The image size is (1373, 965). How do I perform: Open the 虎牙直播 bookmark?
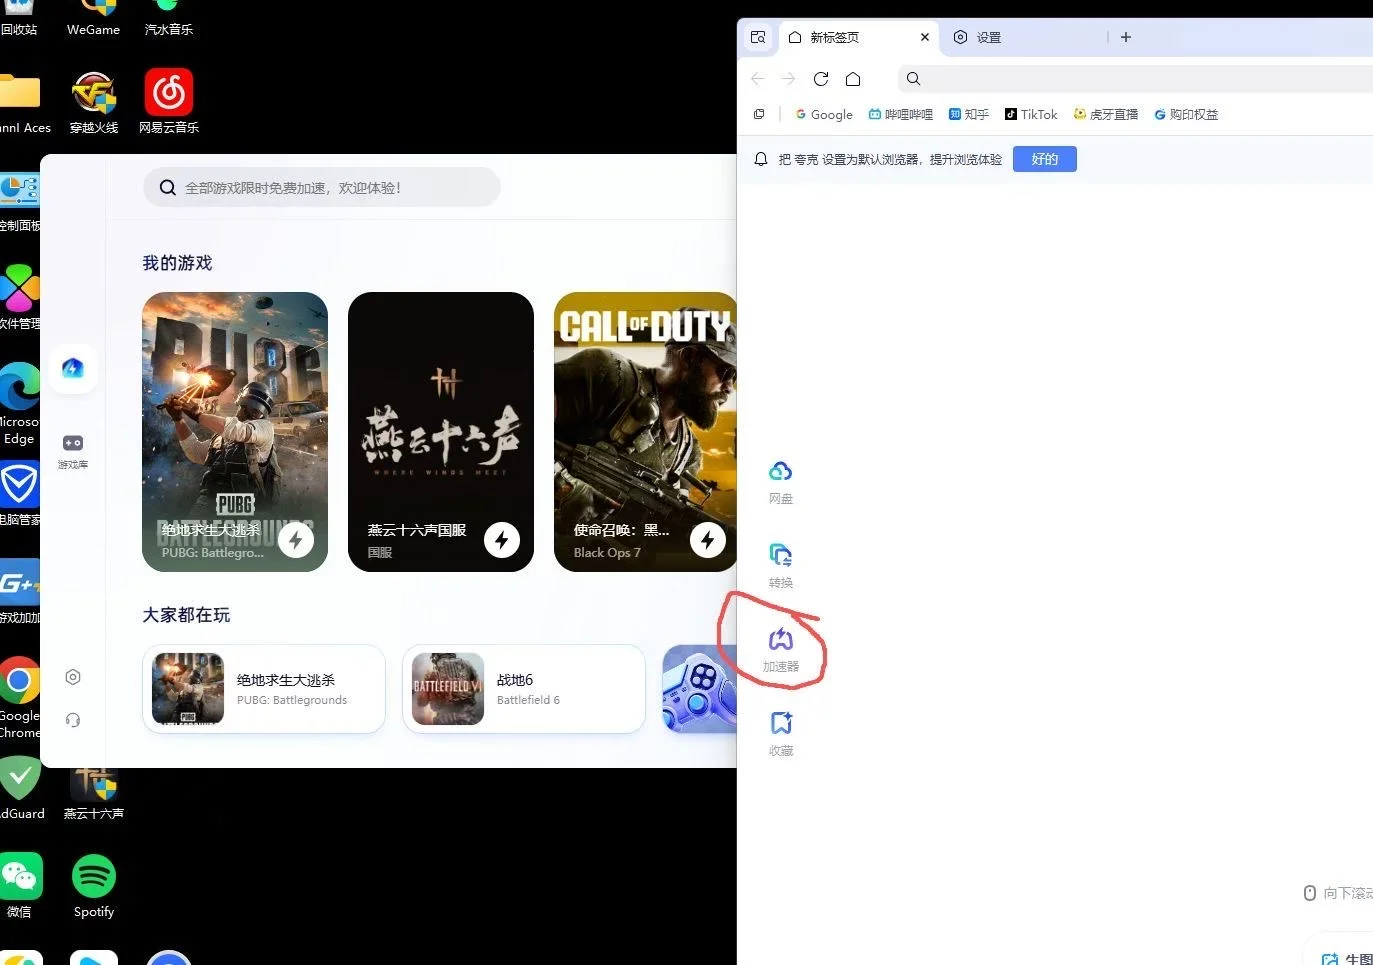coord(1106,114)
